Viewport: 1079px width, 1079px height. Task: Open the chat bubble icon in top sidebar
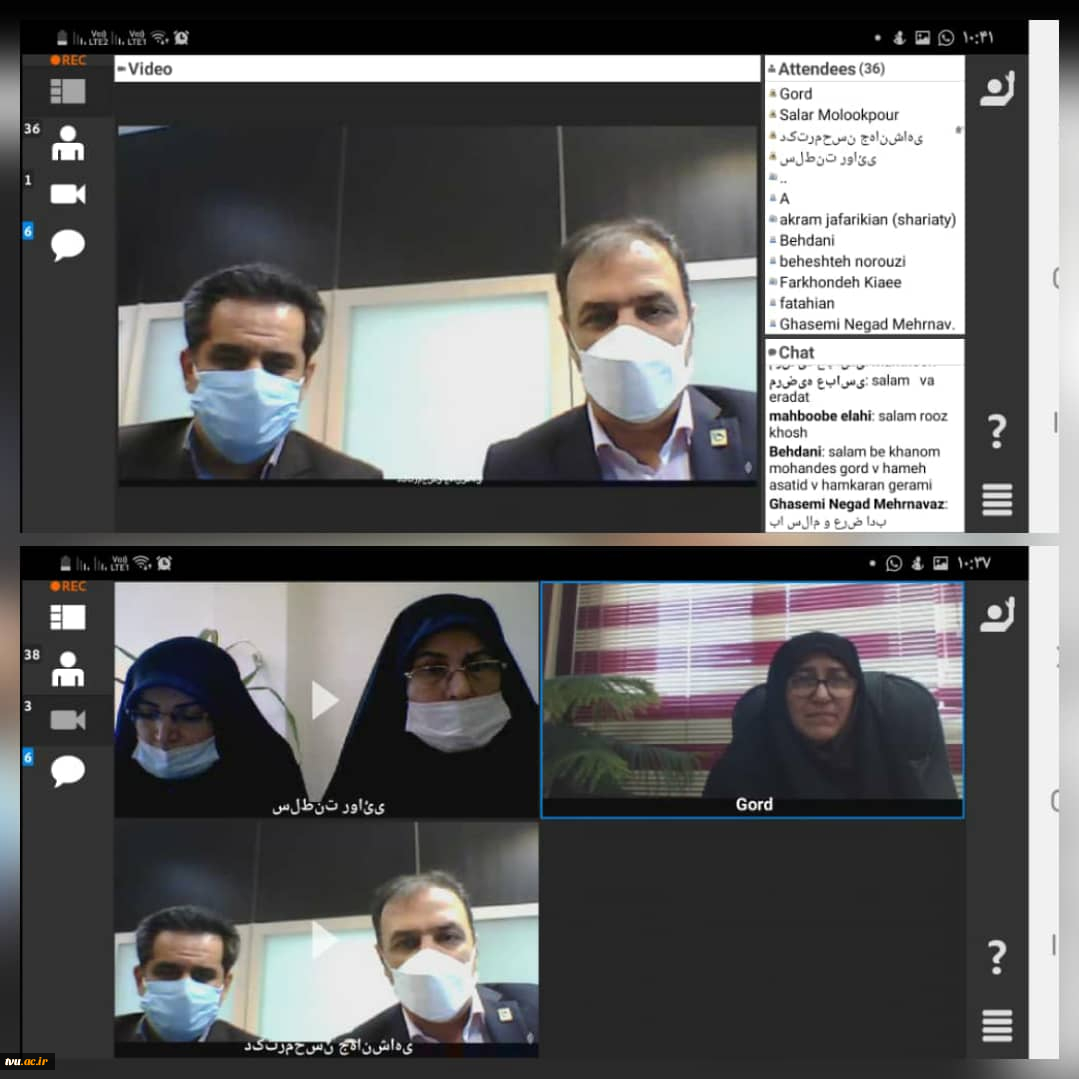click(x=67, y=245)
